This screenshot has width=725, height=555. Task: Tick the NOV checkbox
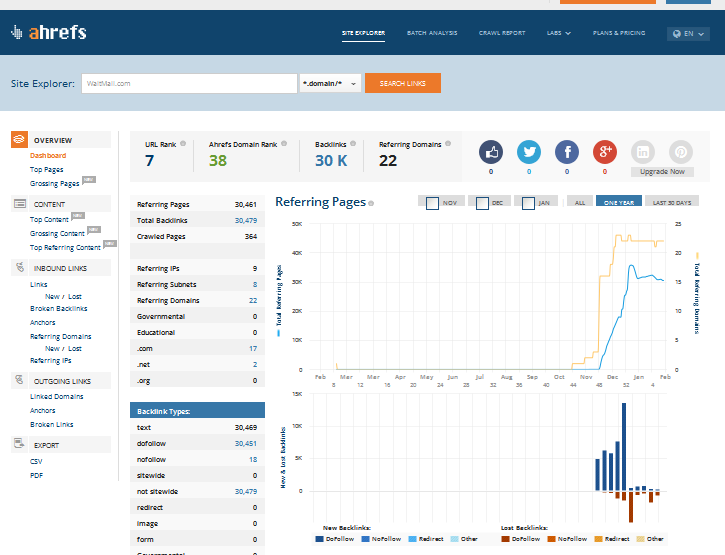[x=432, y=203]
